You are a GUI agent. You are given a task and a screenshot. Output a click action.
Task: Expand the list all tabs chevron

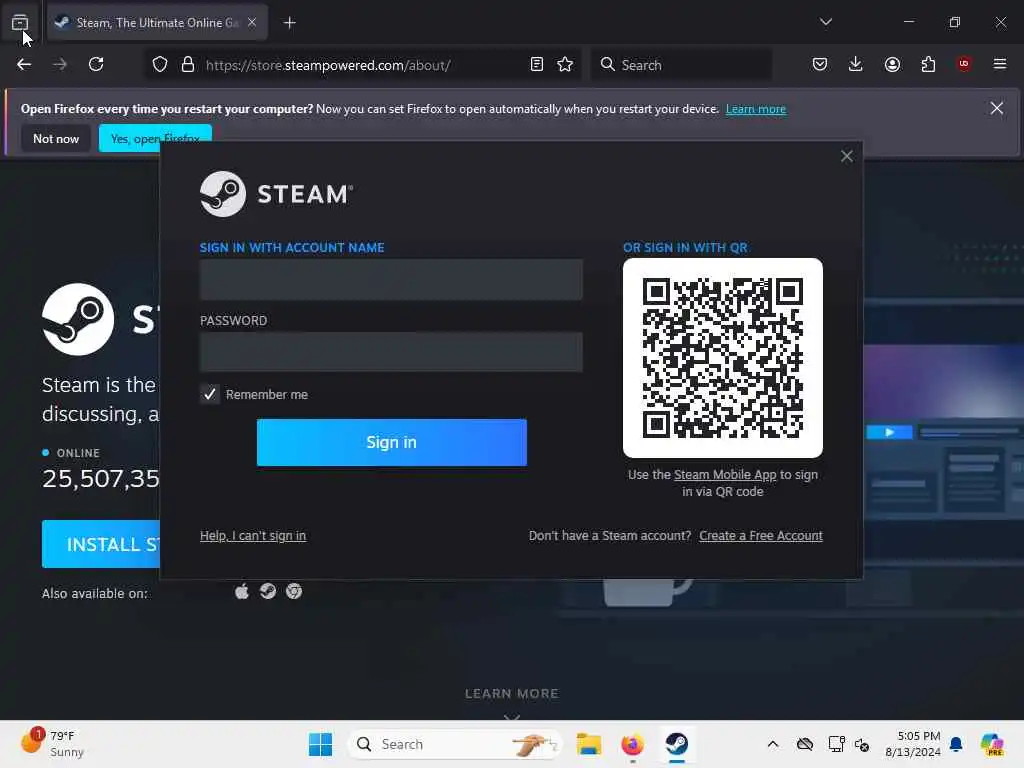[x=826, y=22]
